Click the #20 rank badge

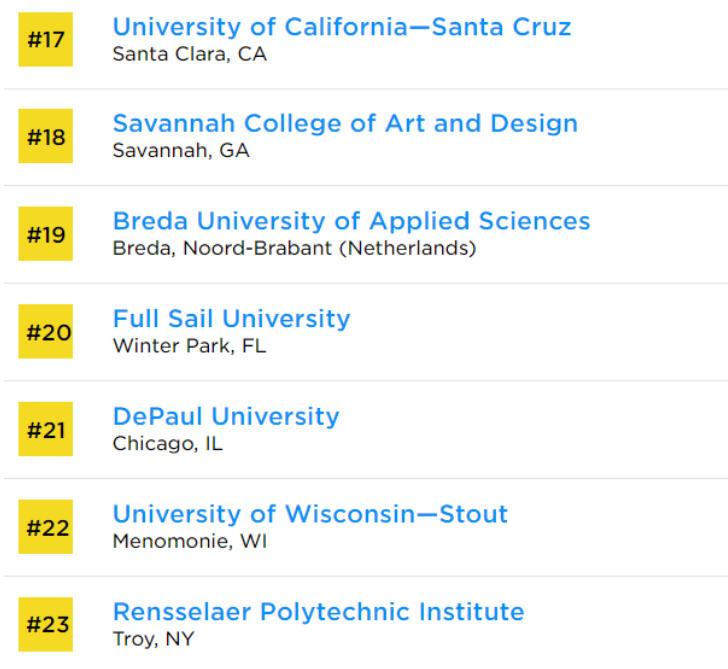46,331
